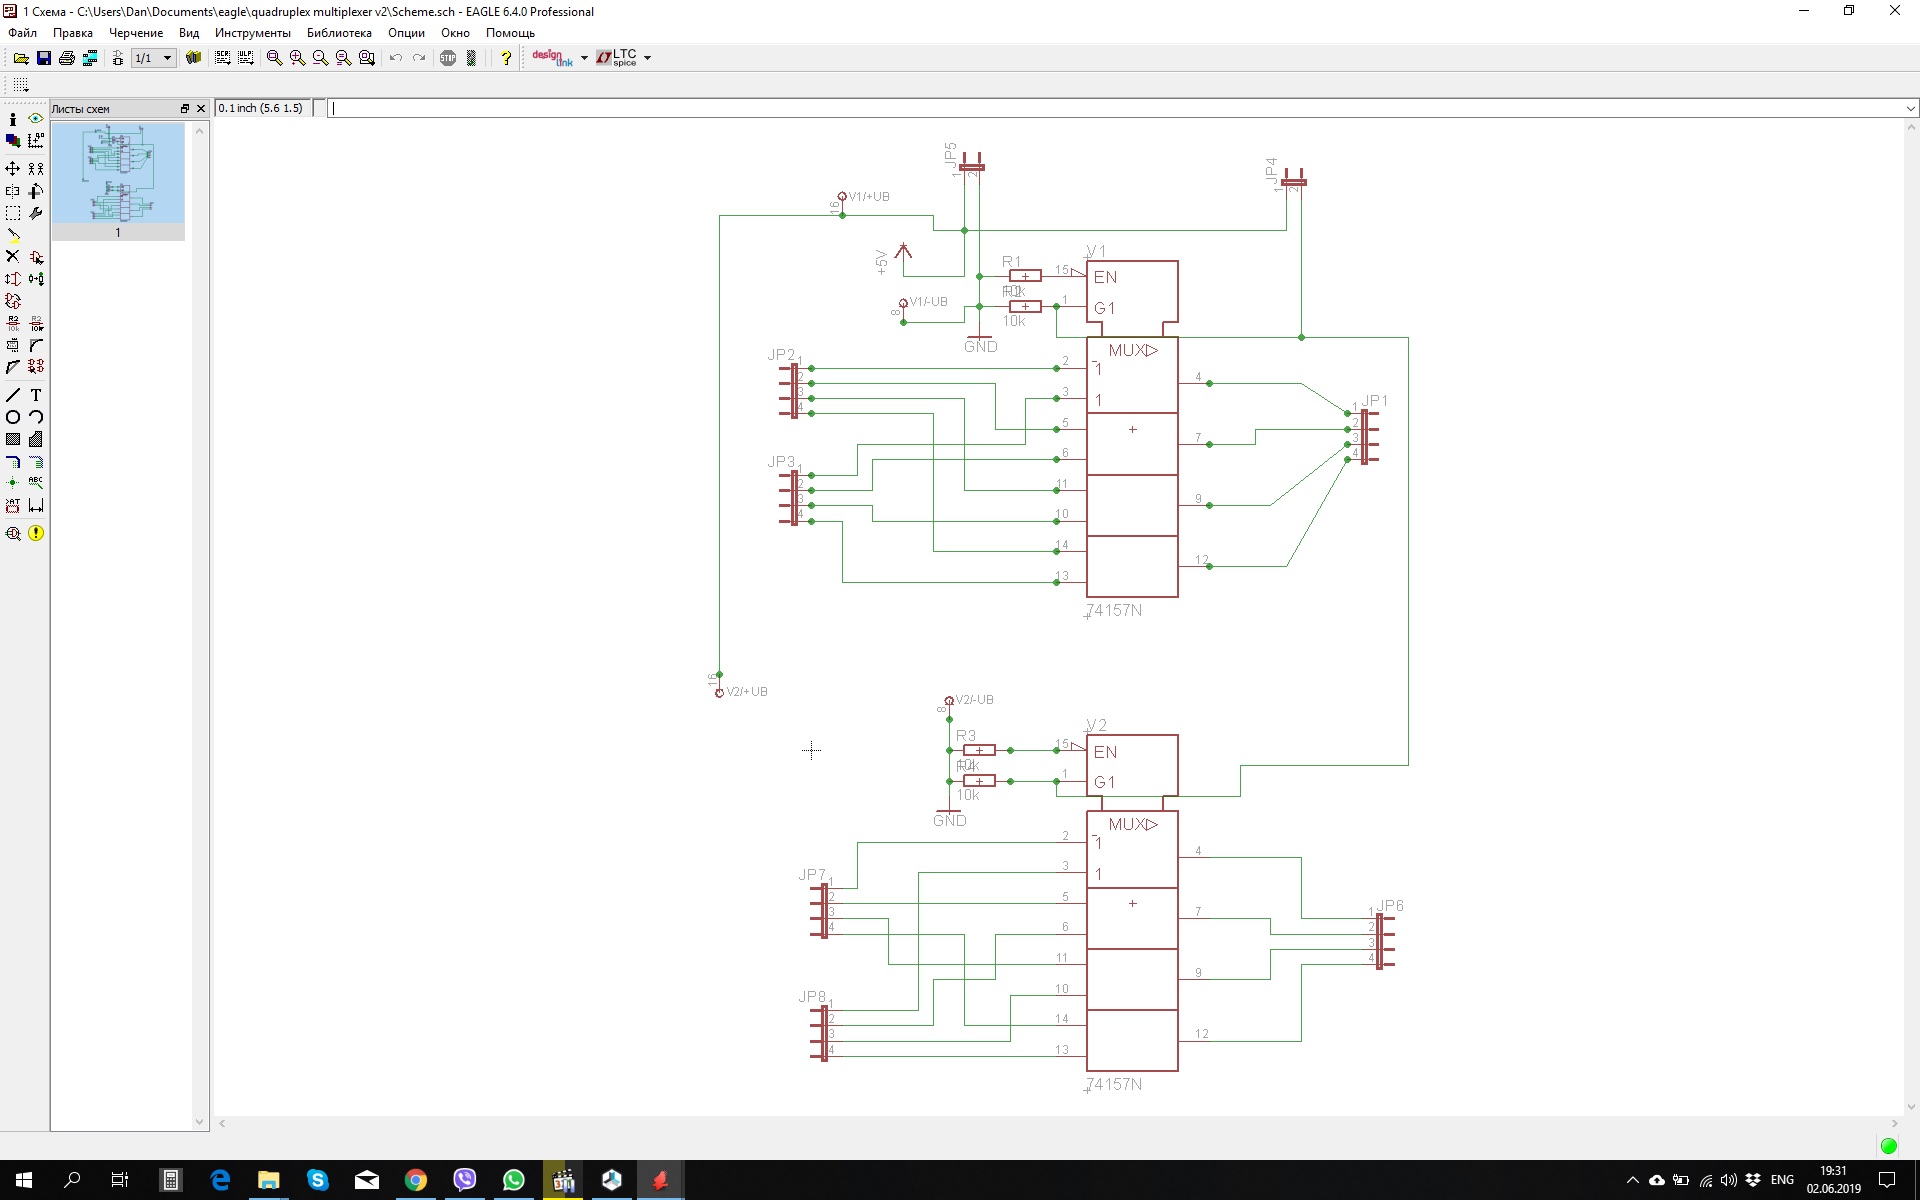Select the Delete (X) tool

coord(13,257)
